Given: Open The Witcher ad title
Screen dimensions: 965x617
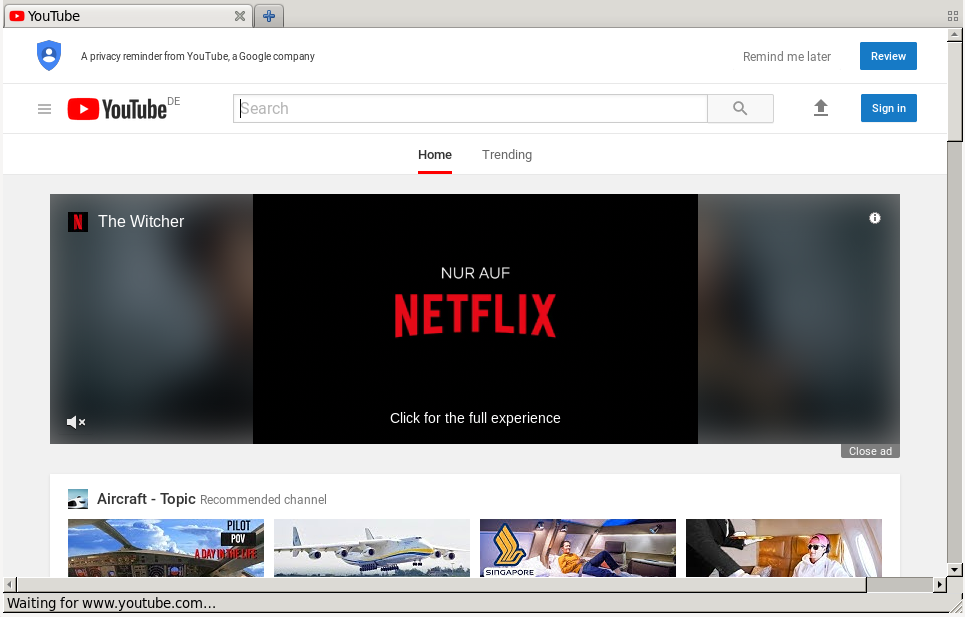Looking at the screenshot, I should 141,221.
